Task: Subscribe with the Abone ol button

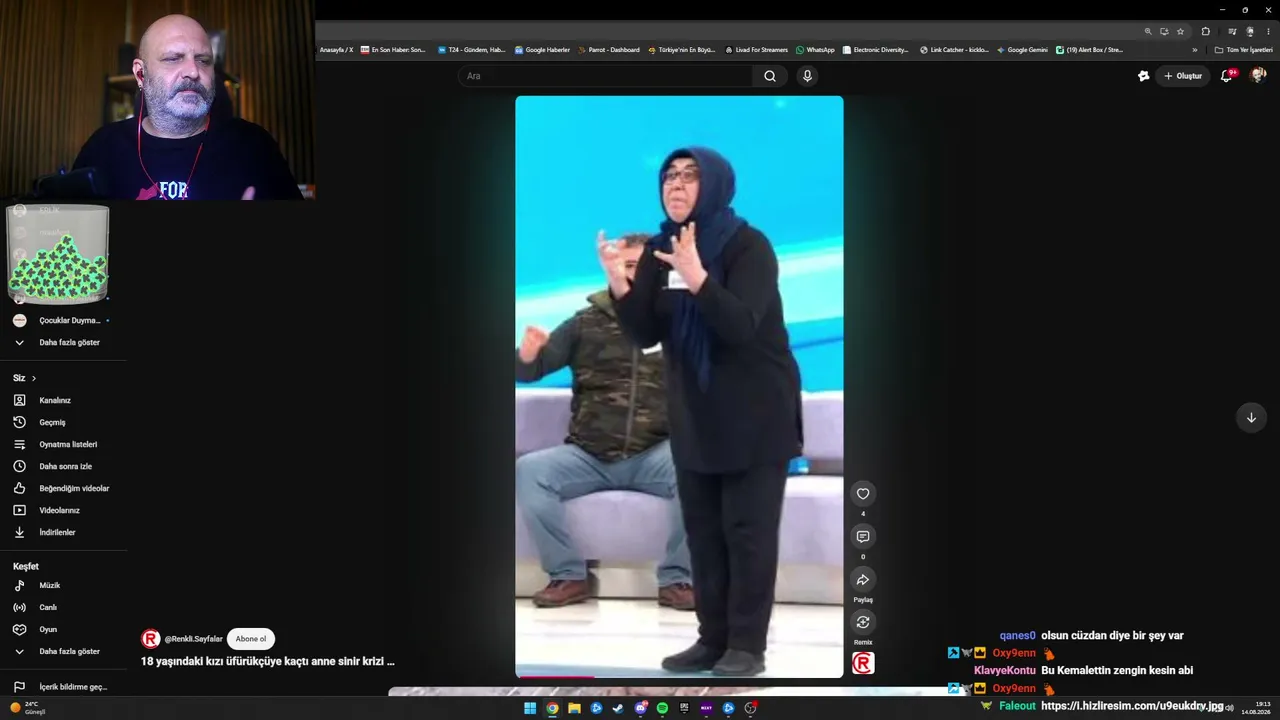Action: point(251,639)
